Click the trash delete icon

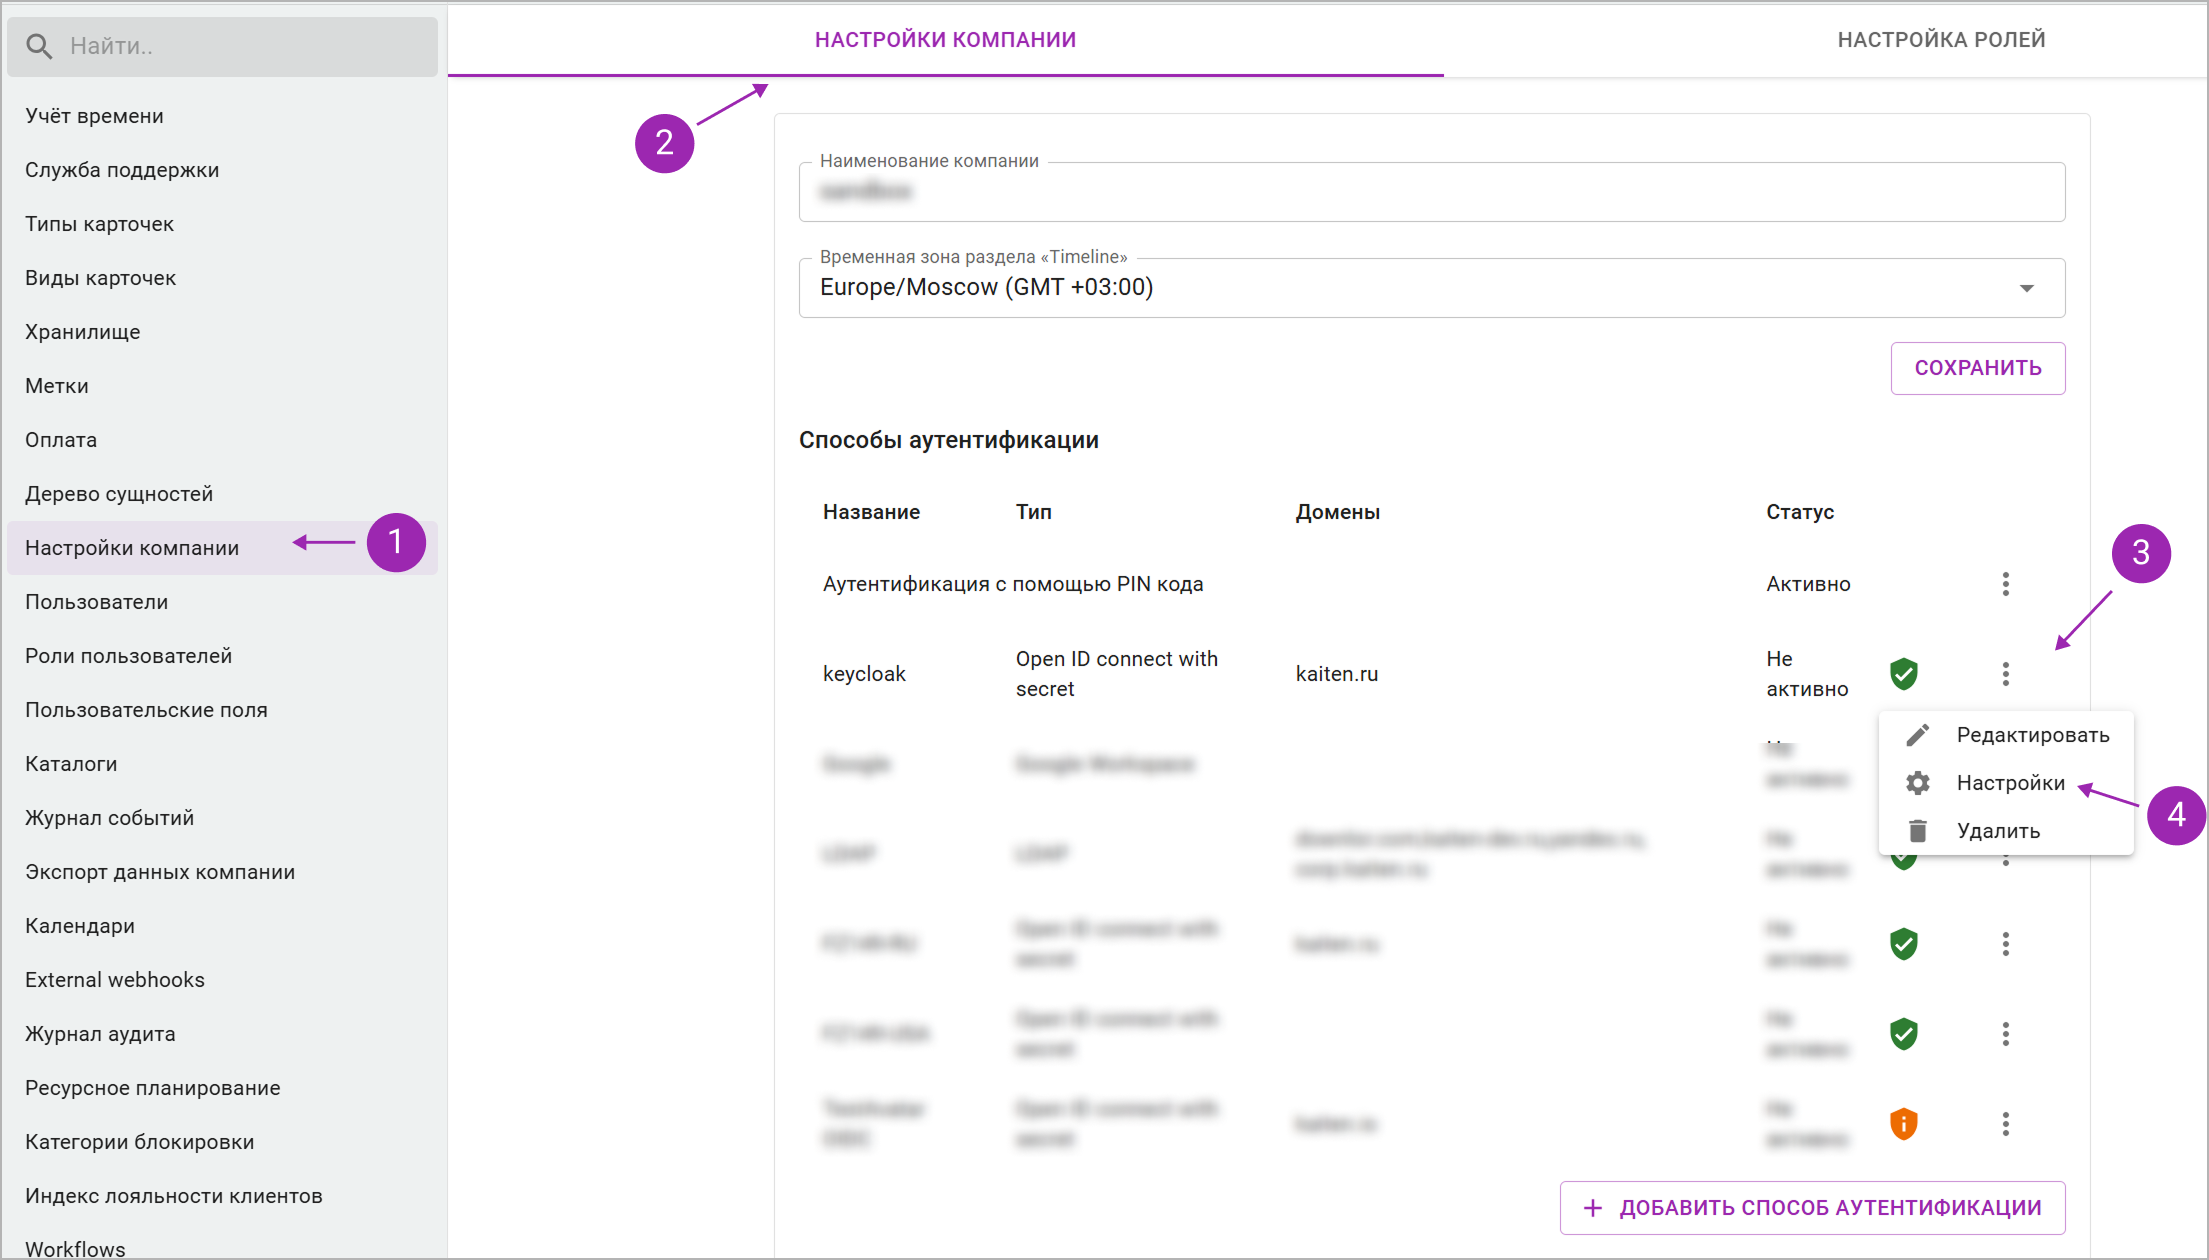(x=1917, y=831)
